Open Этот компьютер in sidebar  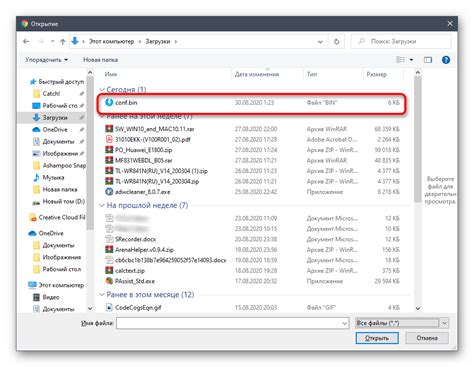click(x=56, y=285)
